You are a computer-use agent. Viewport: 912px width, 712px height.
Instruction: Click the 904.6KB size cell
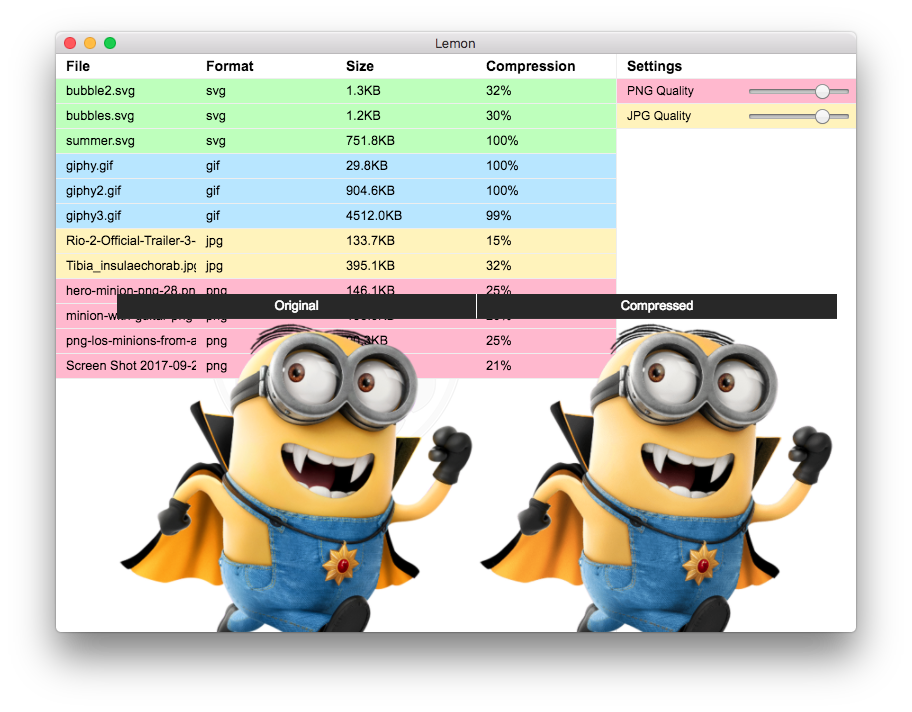[x=370, y=191]
